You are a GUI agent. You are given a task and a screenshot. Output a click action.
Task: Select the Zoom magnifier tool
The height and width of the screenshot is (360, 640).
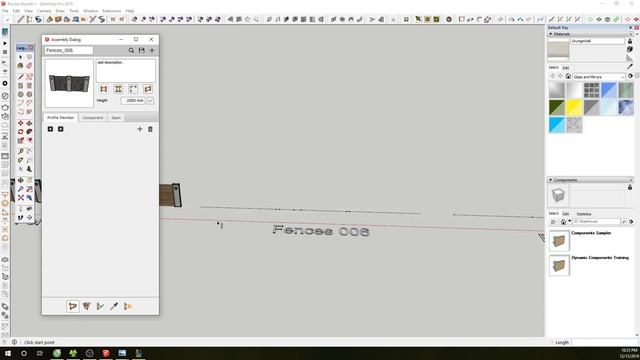(20, 189)
